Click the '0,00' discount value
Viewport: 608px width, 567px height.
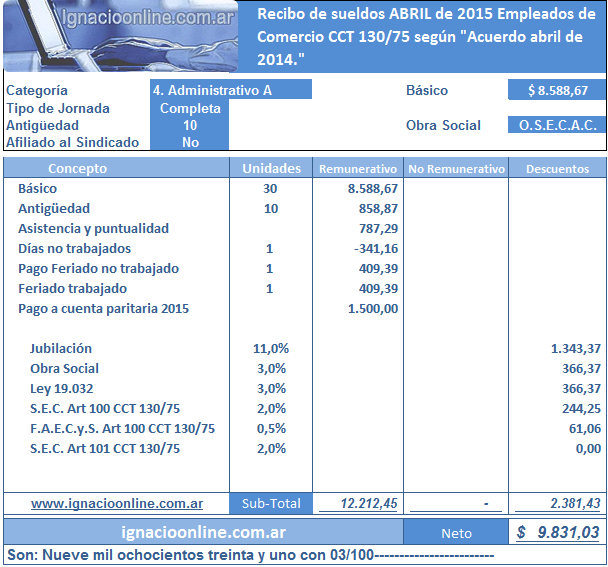click(x=588, y=449)
